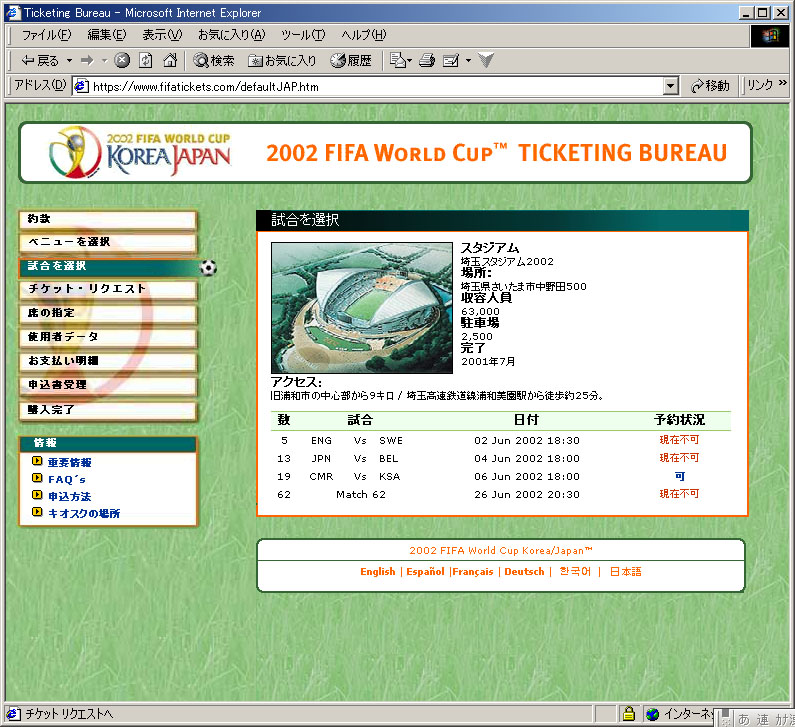Select the お支払い明細 sidebar step
The width and height of the screenshot is (795, 727).
click(x=107, y=361)
